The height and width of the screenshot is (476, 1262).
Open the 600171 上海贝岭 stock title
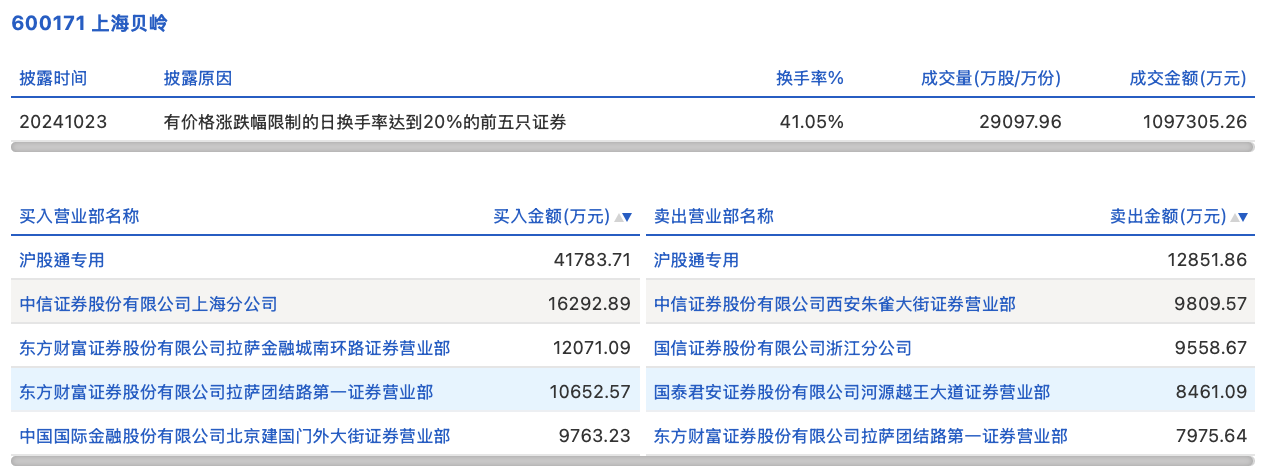click(x=89, y=24)
